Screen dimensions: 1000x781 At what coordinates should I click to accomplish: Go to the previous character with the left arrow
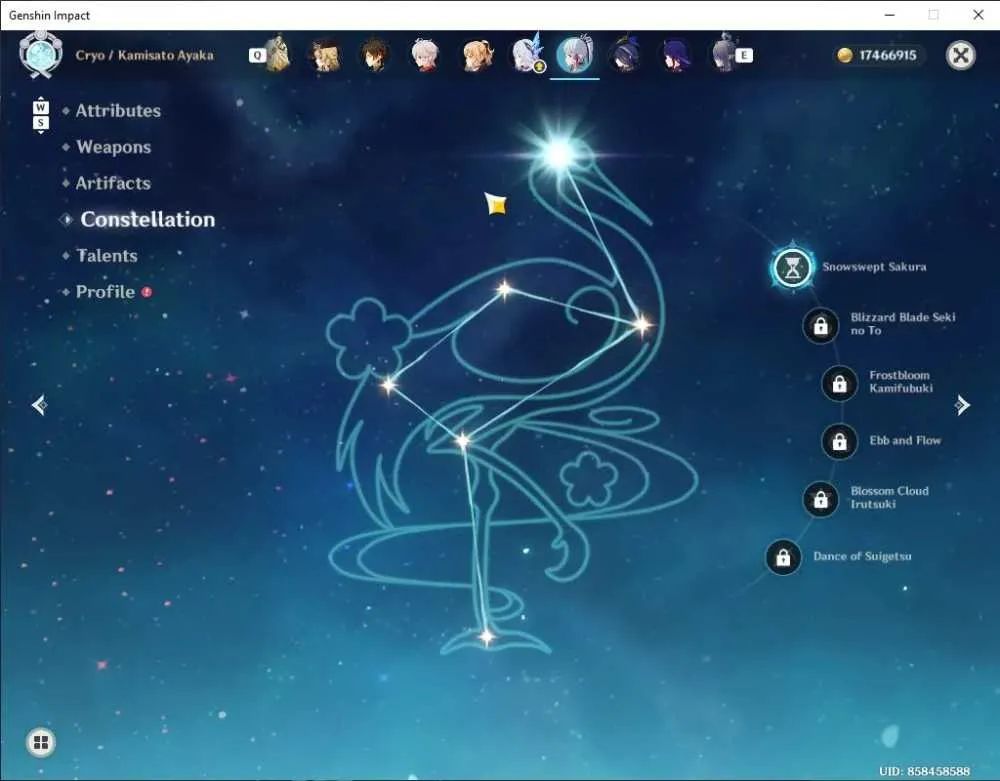pos(40,405)
